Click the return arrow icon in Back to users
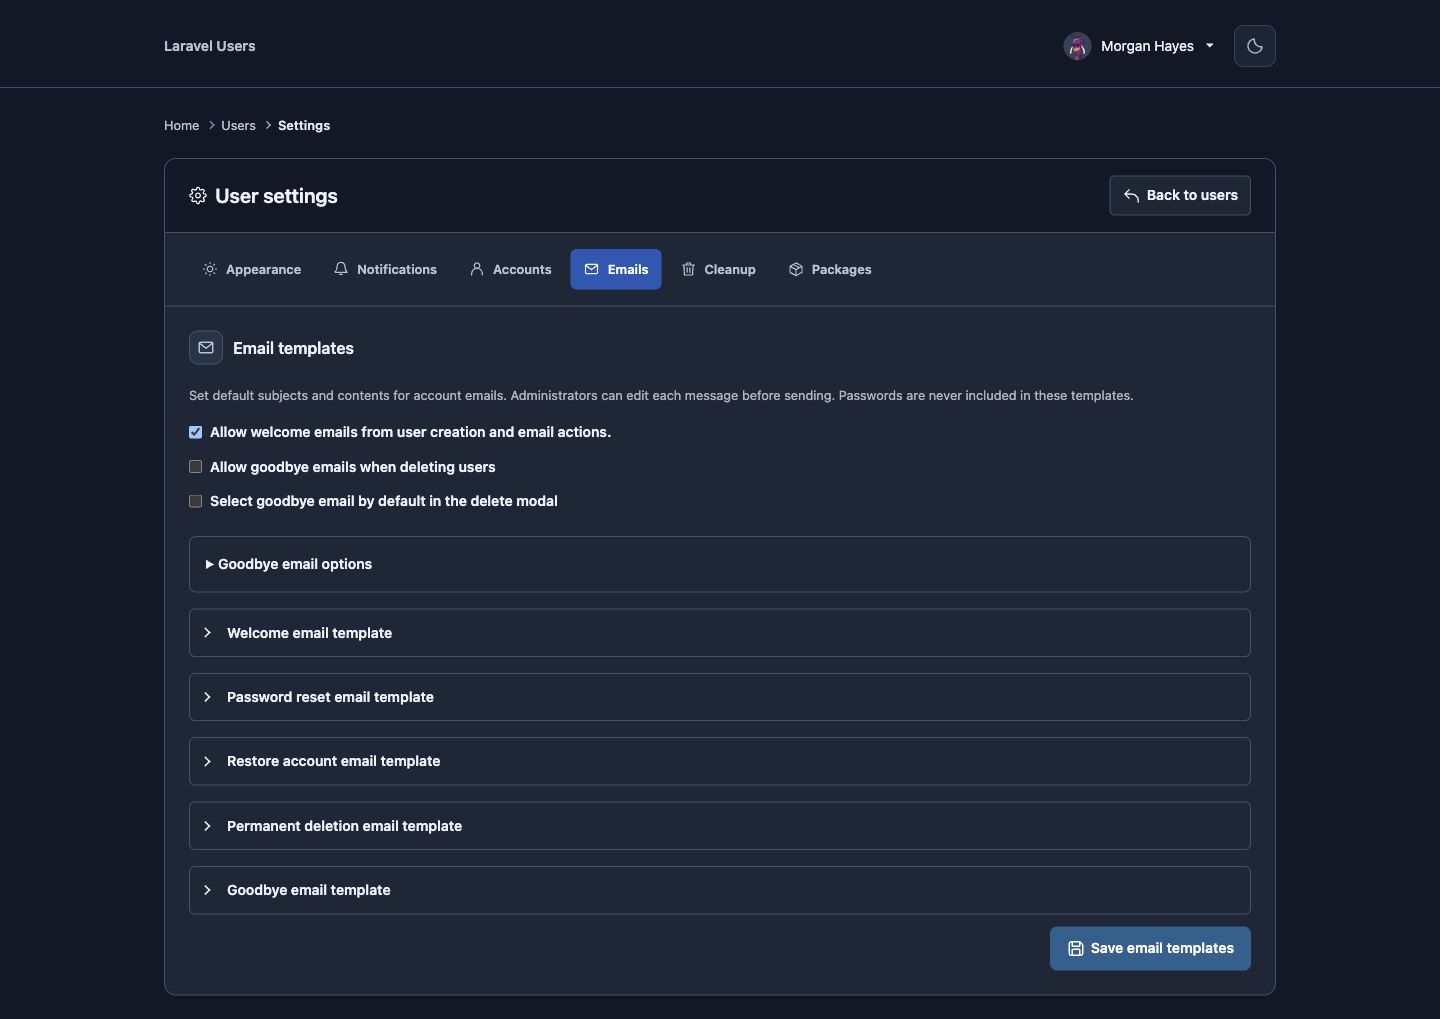This screenshot has width=1440, height=1019. [1131, 196]
